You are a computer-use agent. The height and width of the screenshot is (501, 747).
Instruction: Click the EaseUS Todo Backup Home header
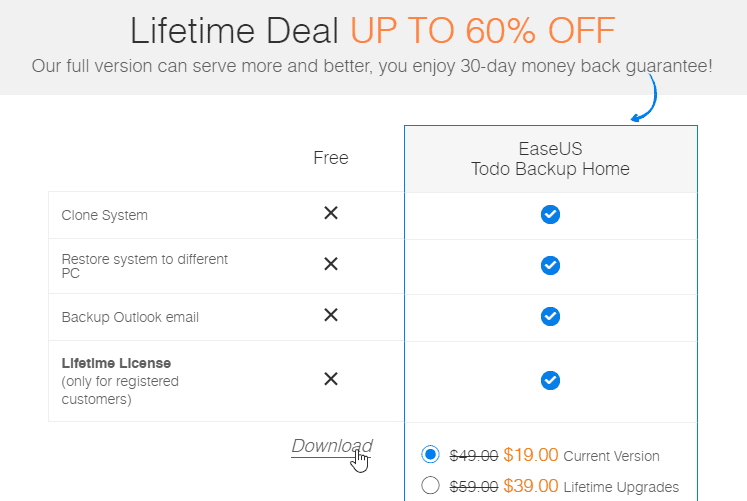[550, 159]
